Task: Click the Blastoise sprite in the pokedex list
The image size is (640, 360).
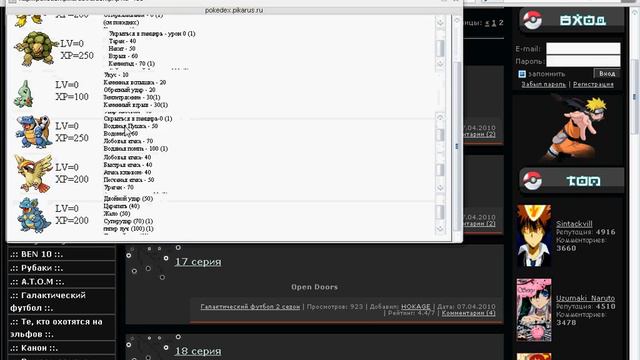Action: tap(34, 132)
